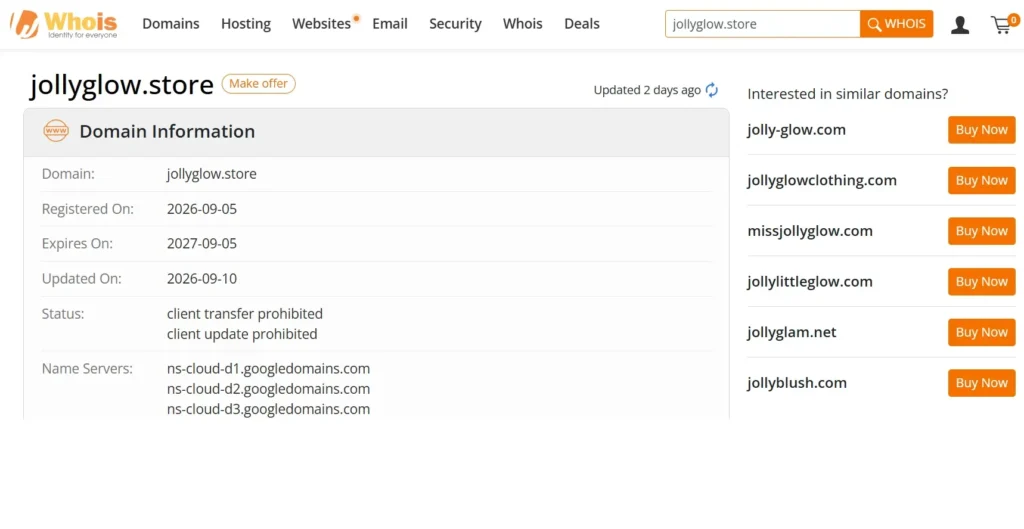Buy Now for jolly-glow.com

[x=982, y=129]
